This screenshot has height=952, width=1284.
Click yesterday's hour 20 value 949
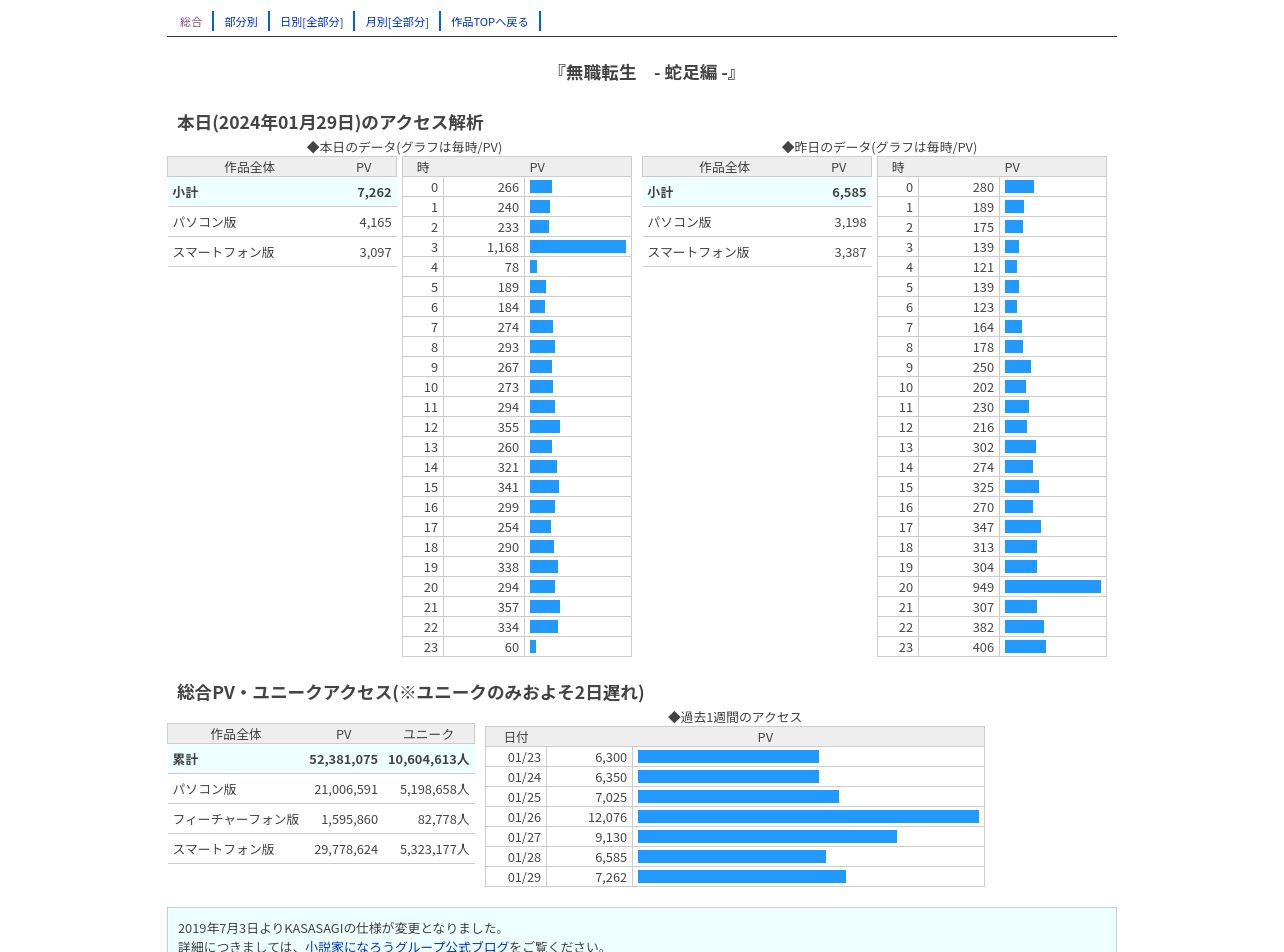983,587
